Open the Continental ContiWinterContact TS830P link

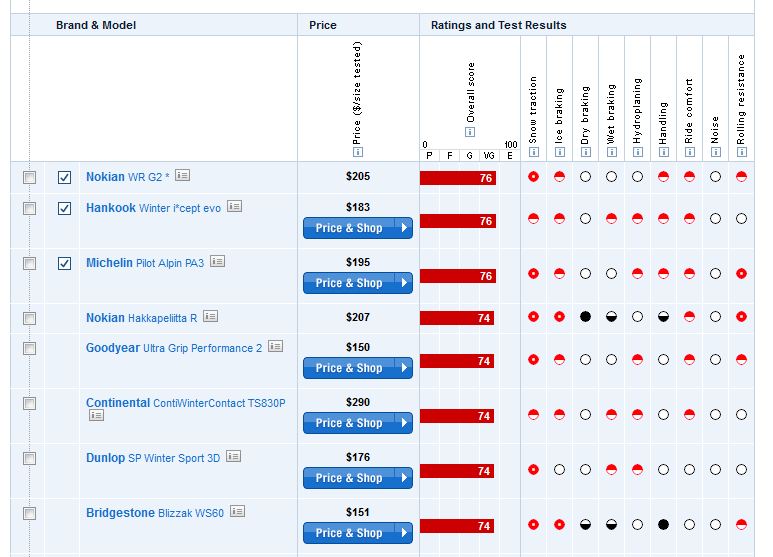click(x=186, y=403)
